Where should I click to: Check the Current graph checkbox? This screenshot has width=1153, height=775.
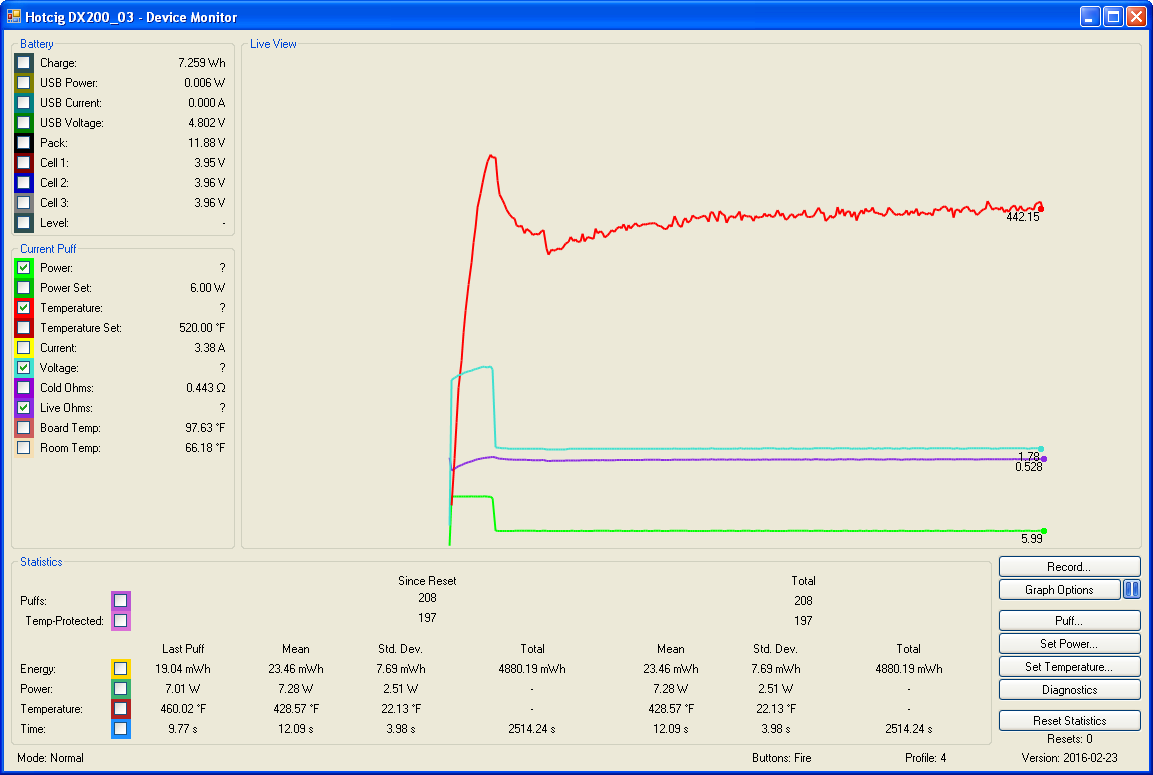click(x=24, y=348)
